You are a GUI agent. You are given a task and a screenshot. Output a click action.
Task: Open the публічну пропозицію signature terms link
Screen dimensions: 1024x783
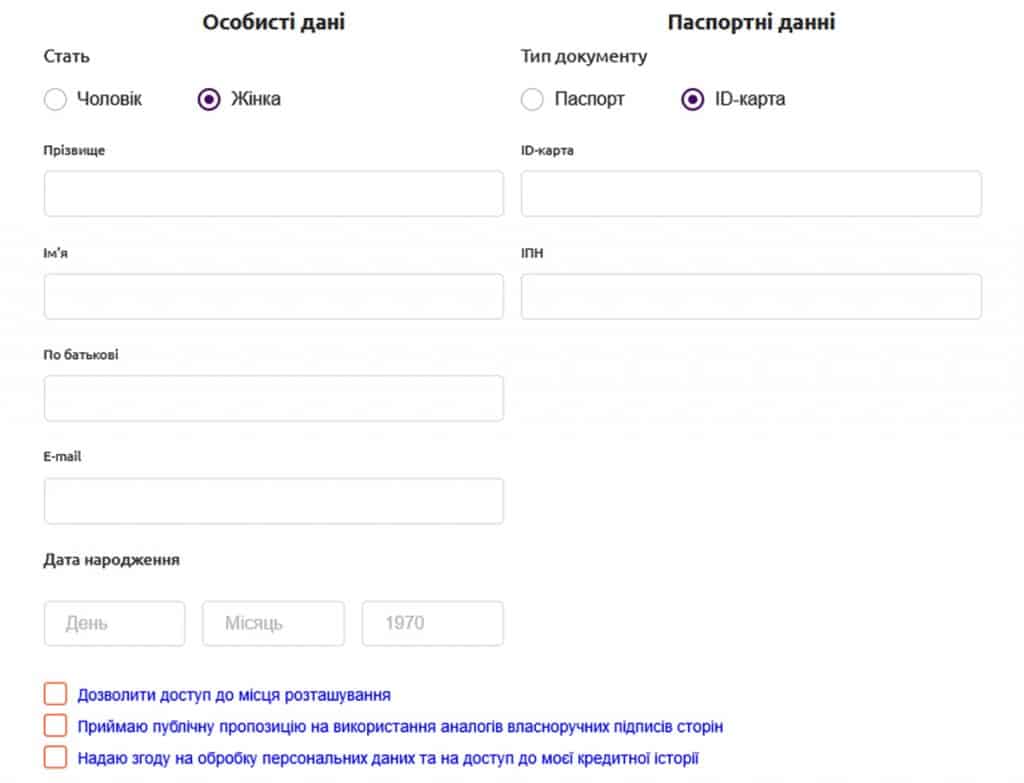(x=400, y=726)
